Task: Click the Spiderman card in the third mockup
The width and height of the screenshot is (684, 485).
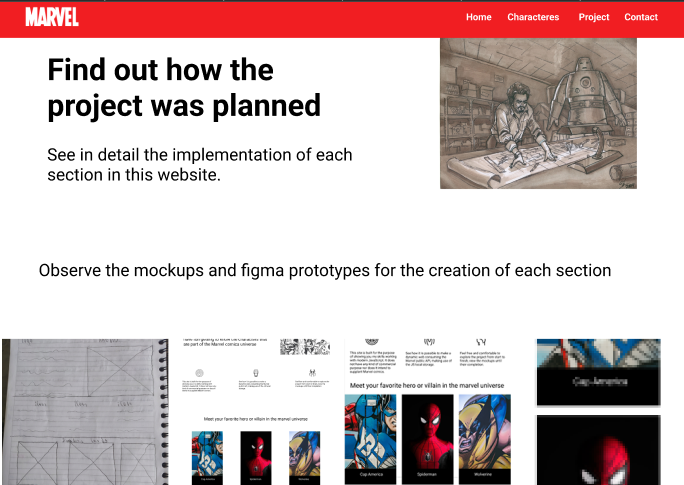Action: coord(428,439)
